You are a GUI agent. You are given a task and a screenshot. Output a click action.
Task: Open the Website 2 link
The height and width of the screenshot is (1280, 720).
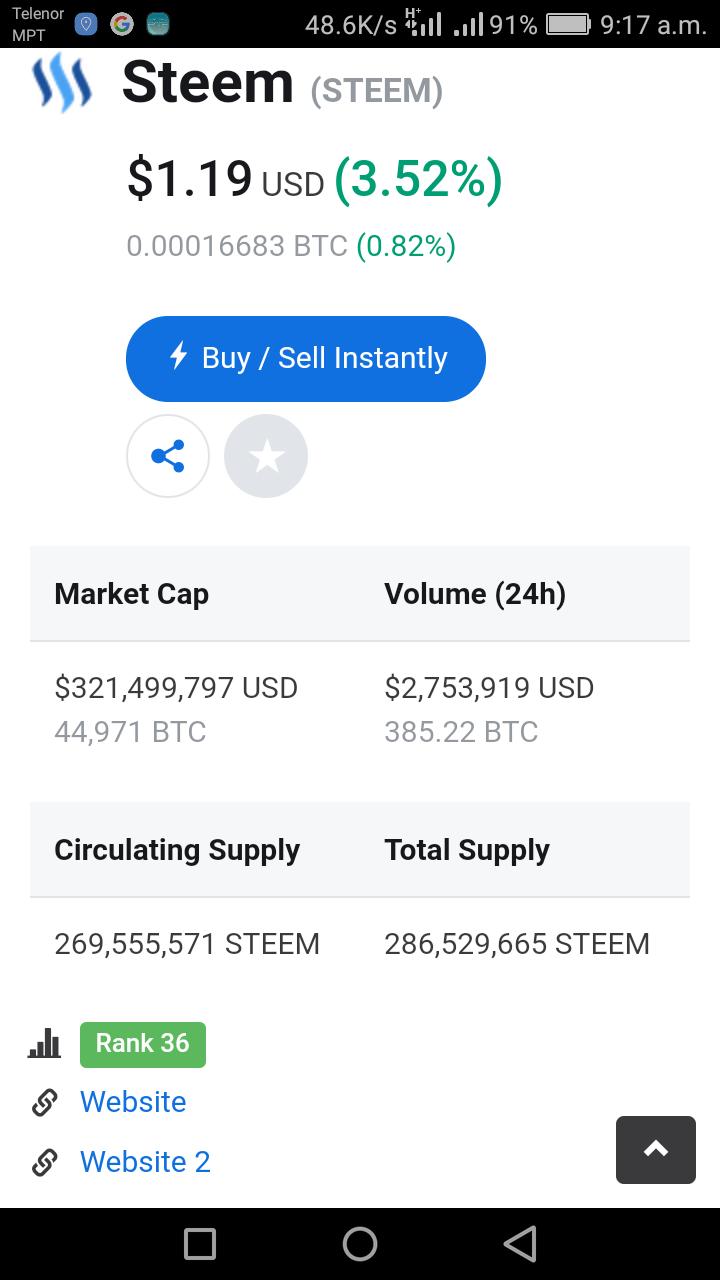(x=145, y=1162)
